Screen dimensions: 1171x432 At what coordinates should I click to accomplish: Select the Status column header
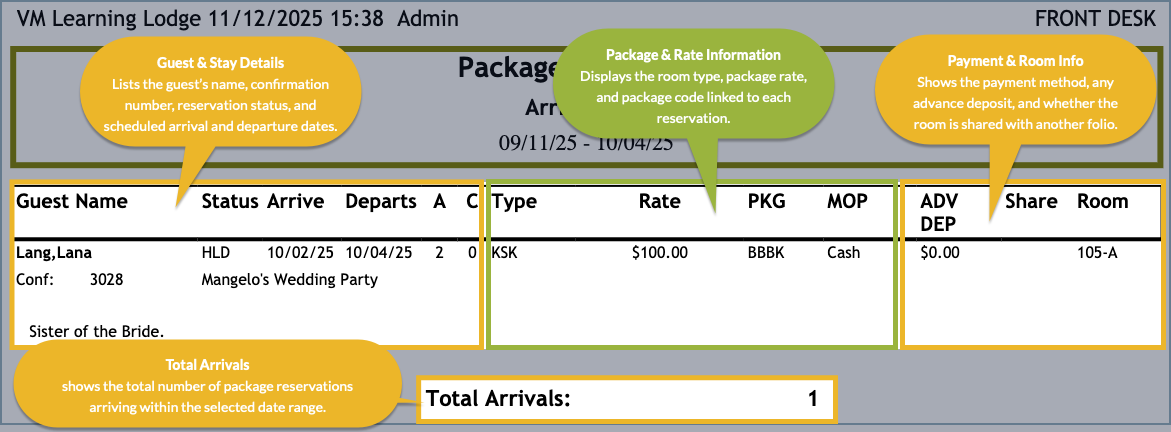230,201
